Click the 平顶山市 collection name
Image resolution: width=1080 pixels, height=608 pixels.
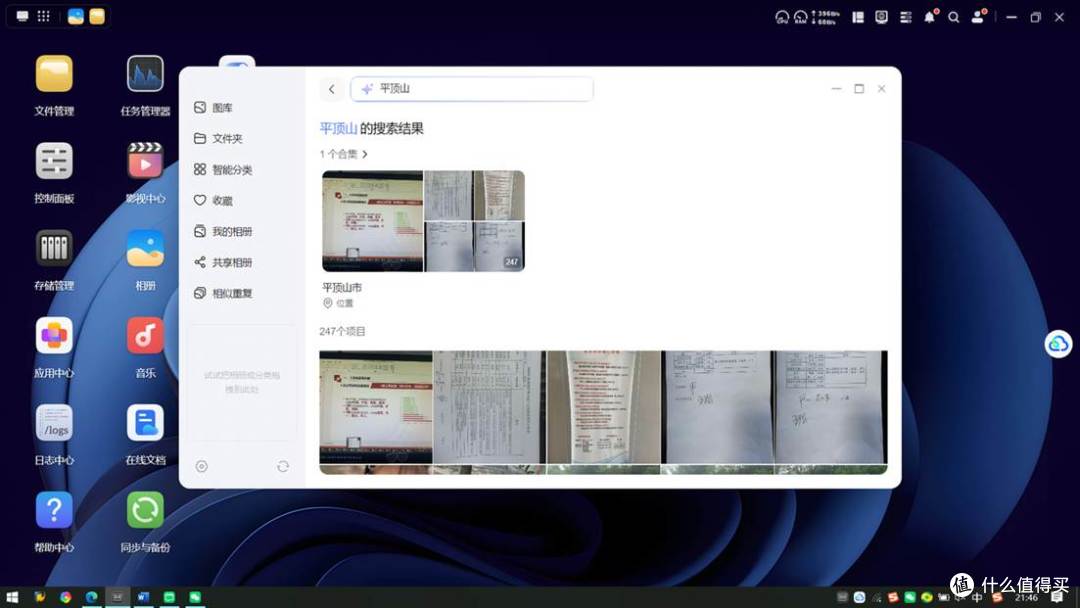pyautogui.click(x=342, y=287)
